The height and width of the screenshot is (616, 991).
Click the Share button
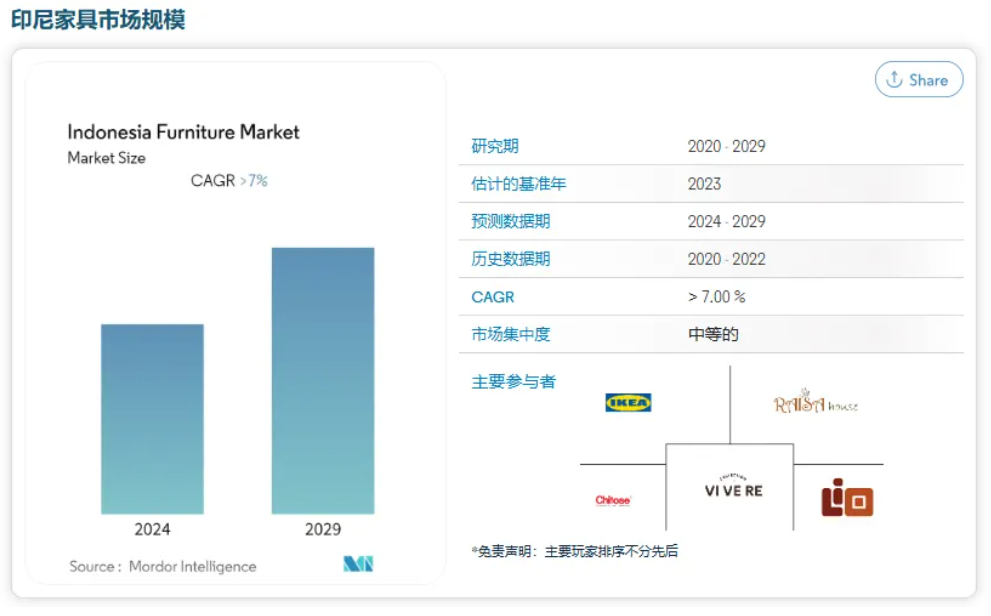click(x=918, y=80)
